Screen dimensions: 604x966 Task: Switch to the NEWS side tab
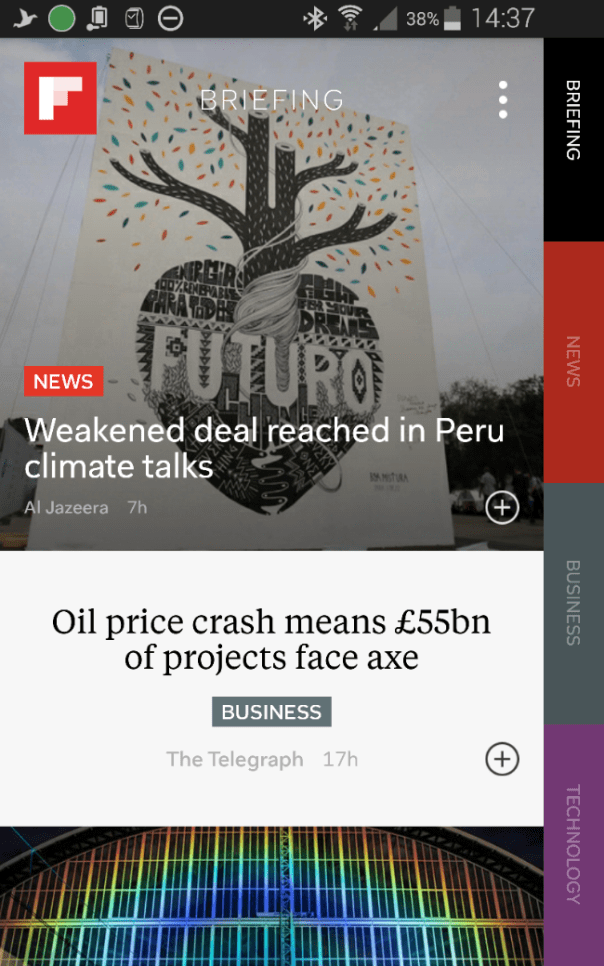pyautogui.click(x=573, y=362)
